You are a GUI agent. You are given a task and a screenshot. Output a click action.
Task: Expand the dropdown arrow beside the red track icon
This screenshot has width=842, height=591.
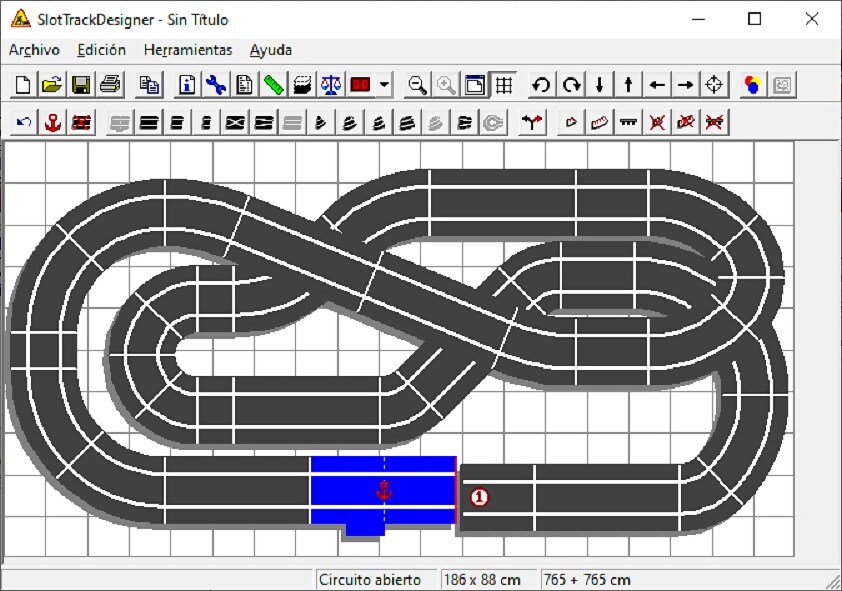(x=384, y=85)
